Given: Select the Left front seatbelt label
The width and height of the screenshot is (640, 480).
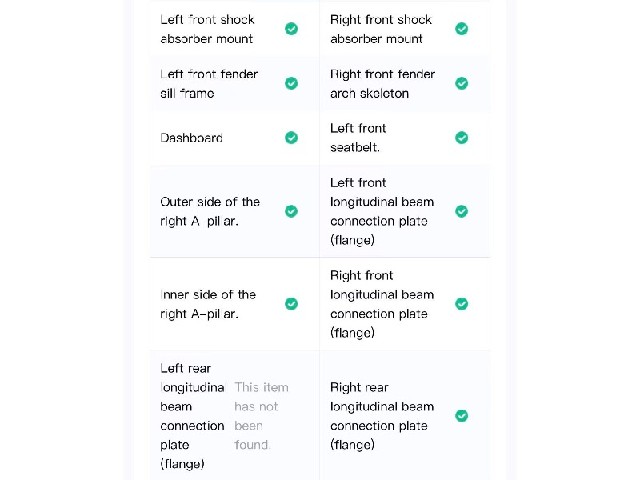Looking at the screenshot, I should [x=358, y=138].
